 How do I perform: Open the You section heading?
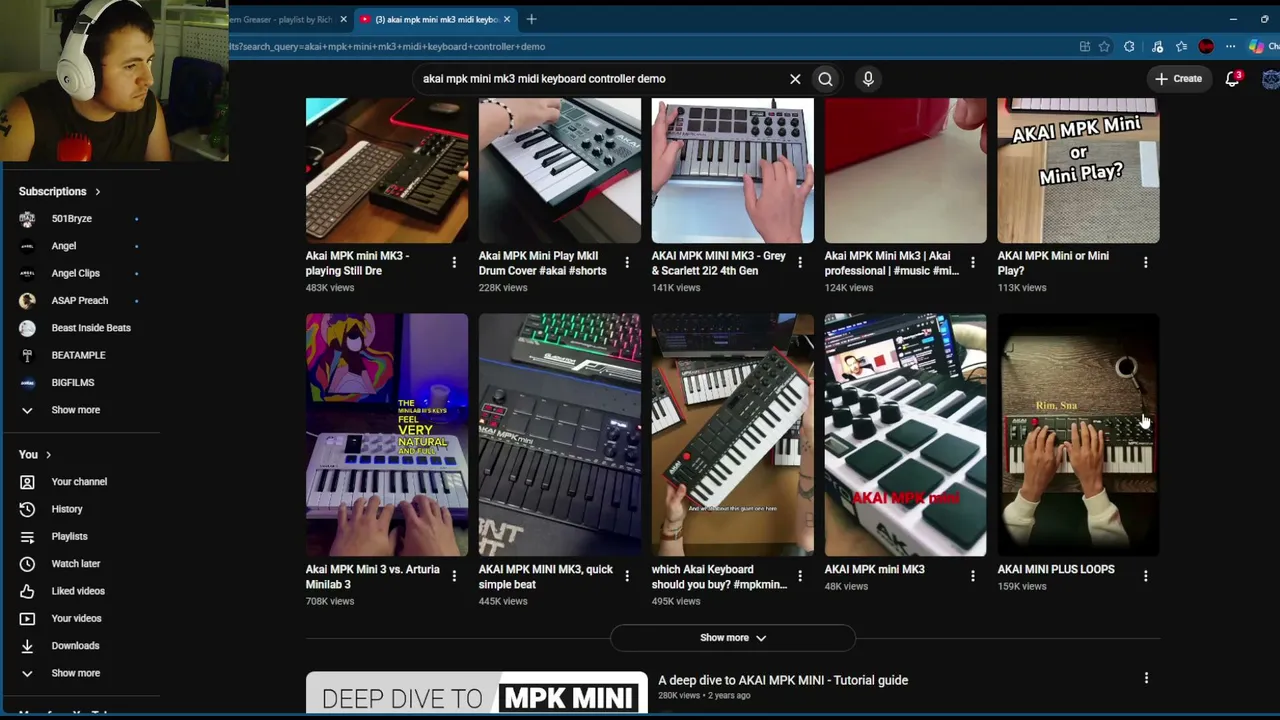point(35,455)
